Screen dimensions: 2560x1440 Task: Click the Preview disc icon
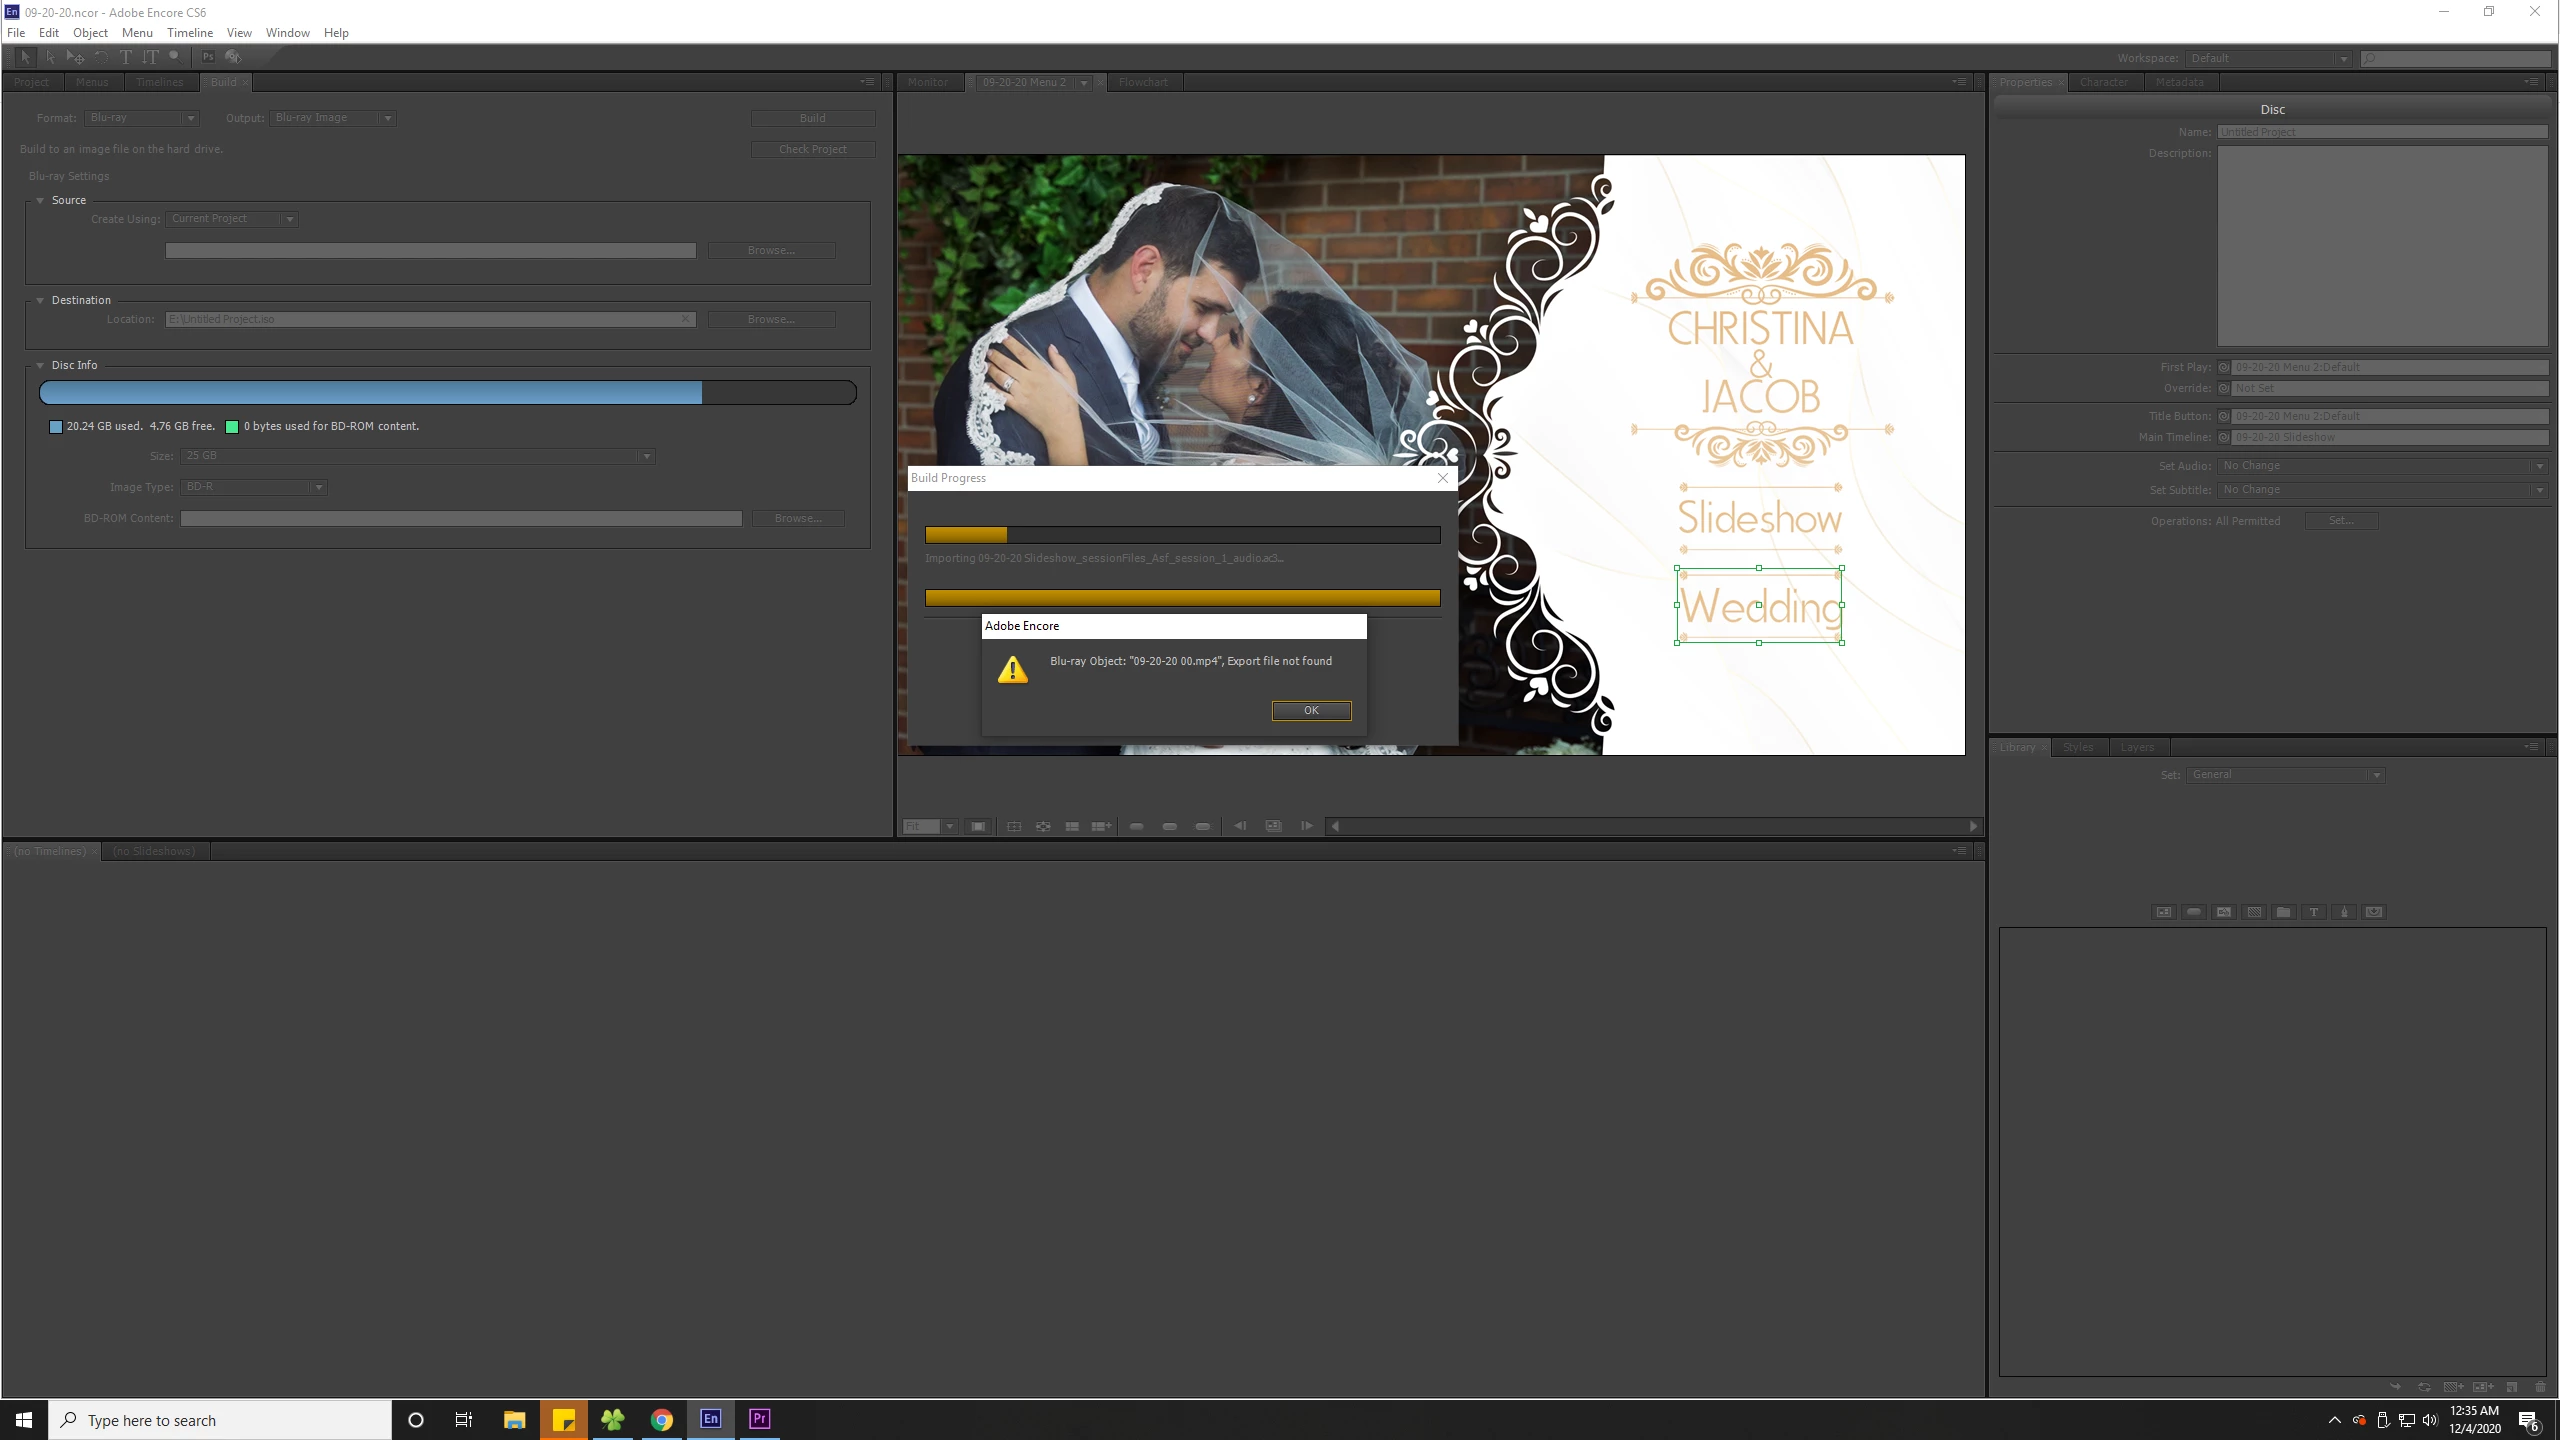coord(233,57)
